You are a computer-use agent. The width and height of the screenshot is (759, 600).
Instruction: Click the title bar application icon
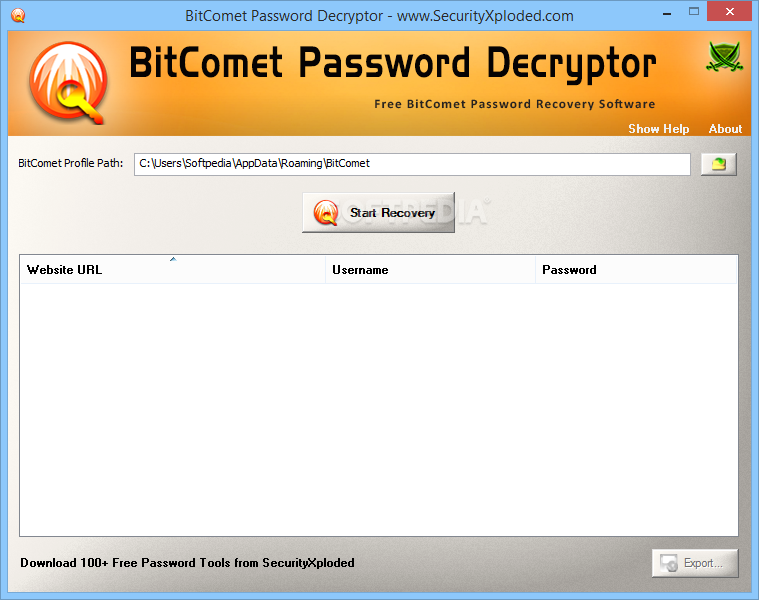click(x=18, y=15)
